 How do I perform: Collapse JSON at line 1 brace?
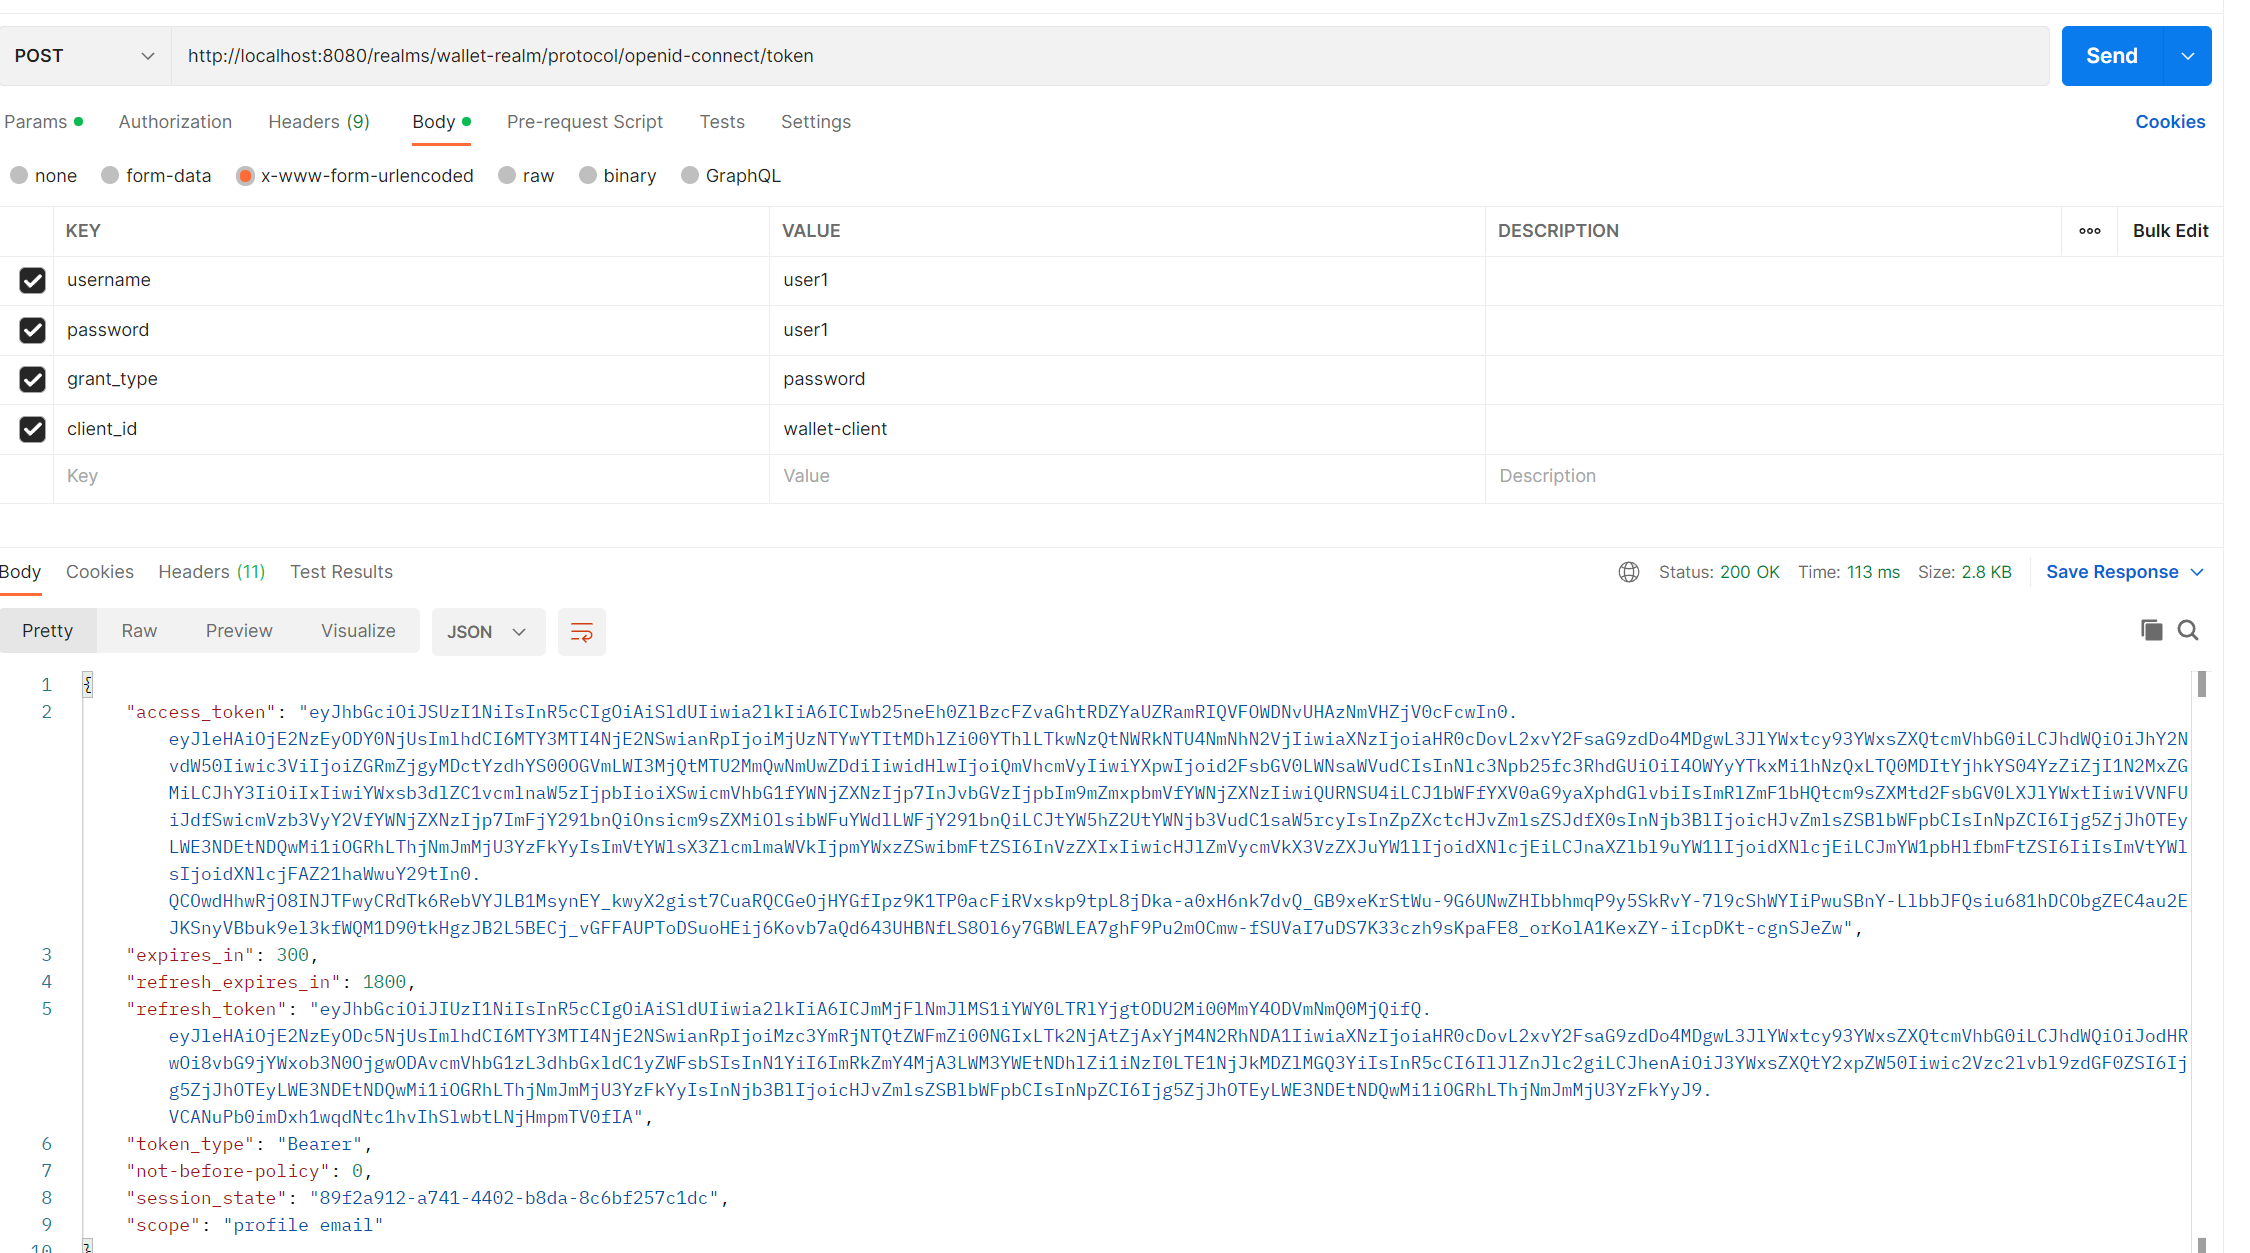tap(88, 684)
